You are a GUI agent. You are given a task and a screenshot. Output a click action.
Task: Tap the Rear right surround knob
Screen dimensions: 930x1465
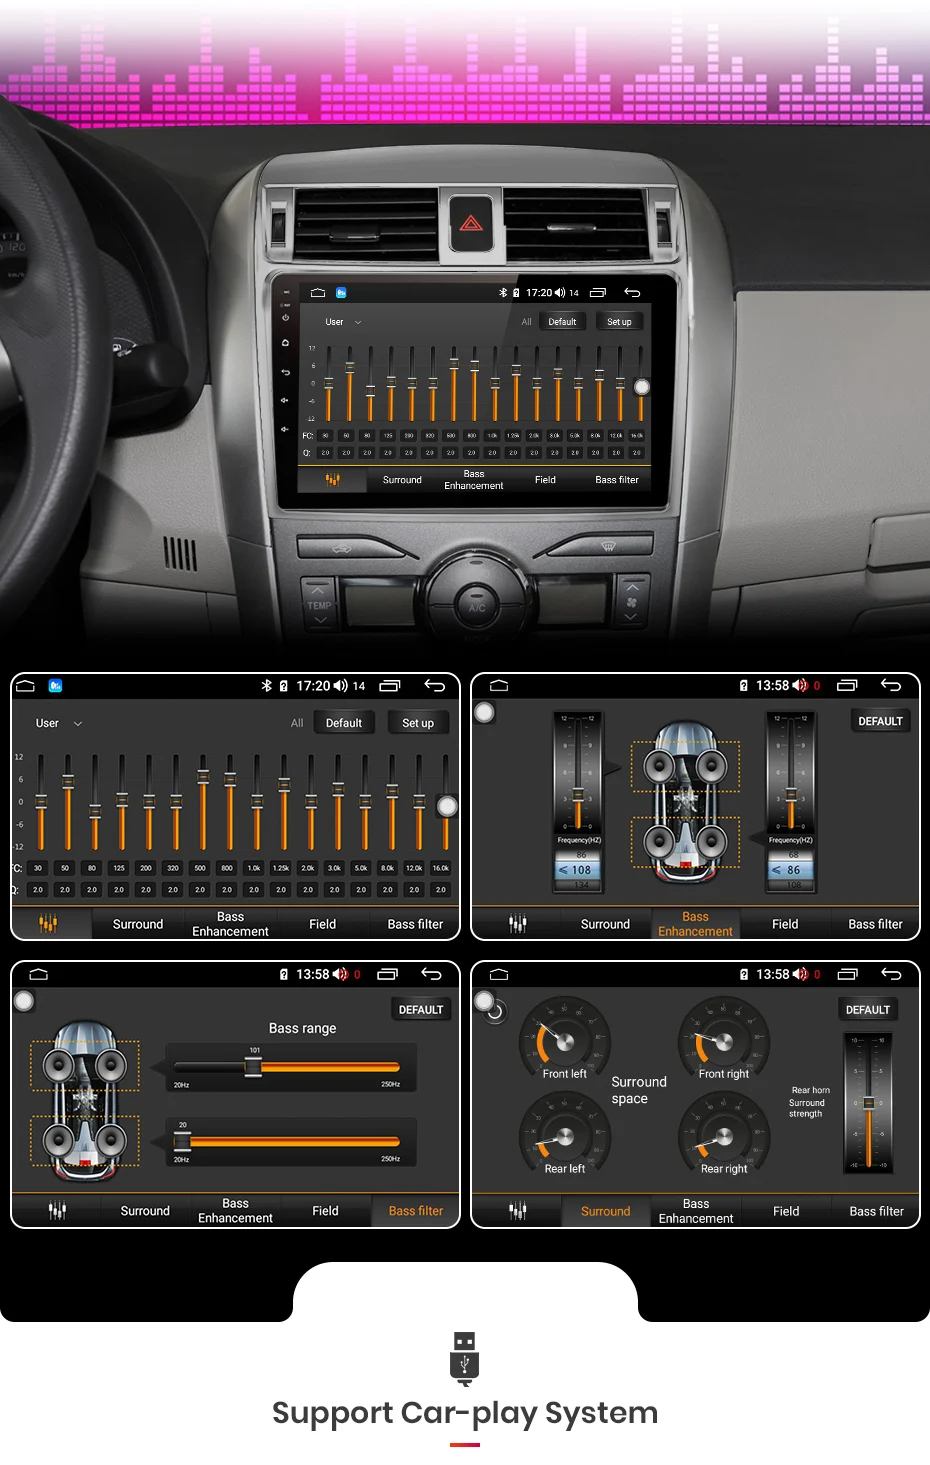[x=723, y=1134]
